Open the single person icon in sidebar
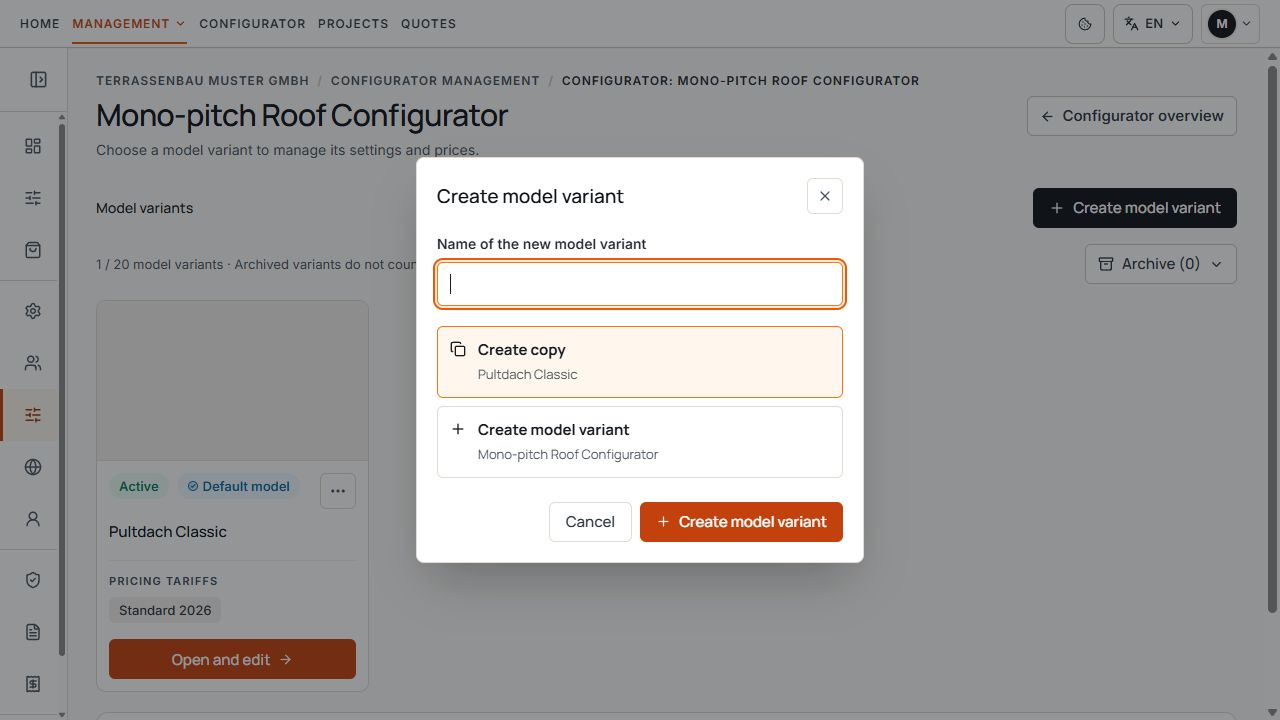 33,519
